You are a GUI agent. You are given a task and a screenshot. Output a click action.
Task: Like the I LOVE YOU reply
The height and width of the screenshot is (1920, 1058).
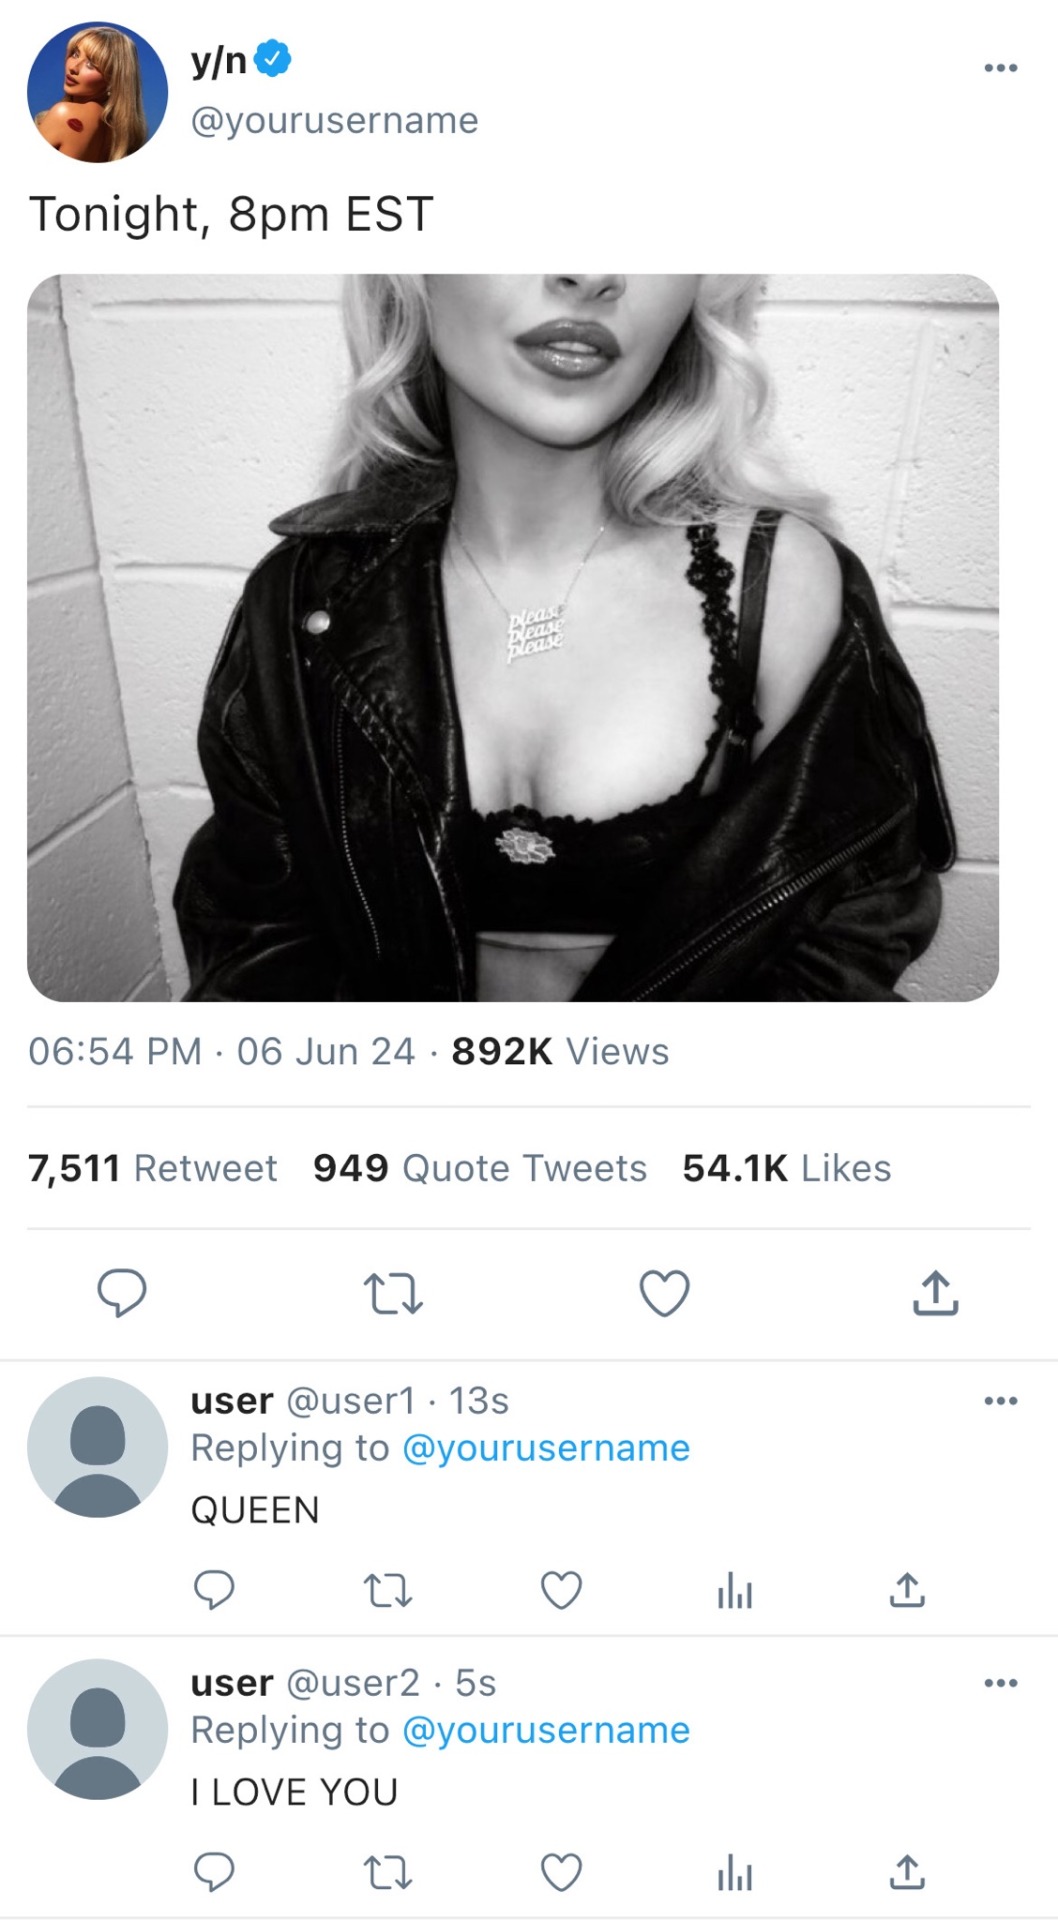point(561,1872)
